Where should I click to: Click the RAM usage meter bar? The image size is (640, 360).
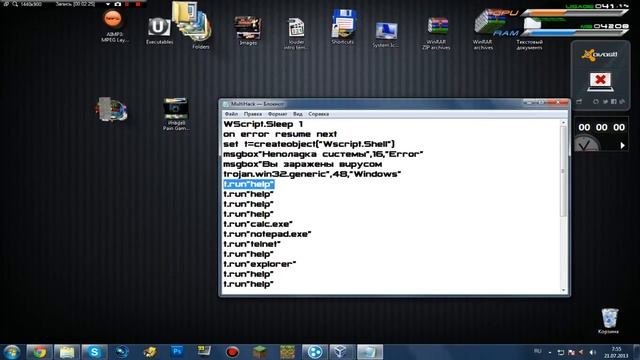click(576, 32)
